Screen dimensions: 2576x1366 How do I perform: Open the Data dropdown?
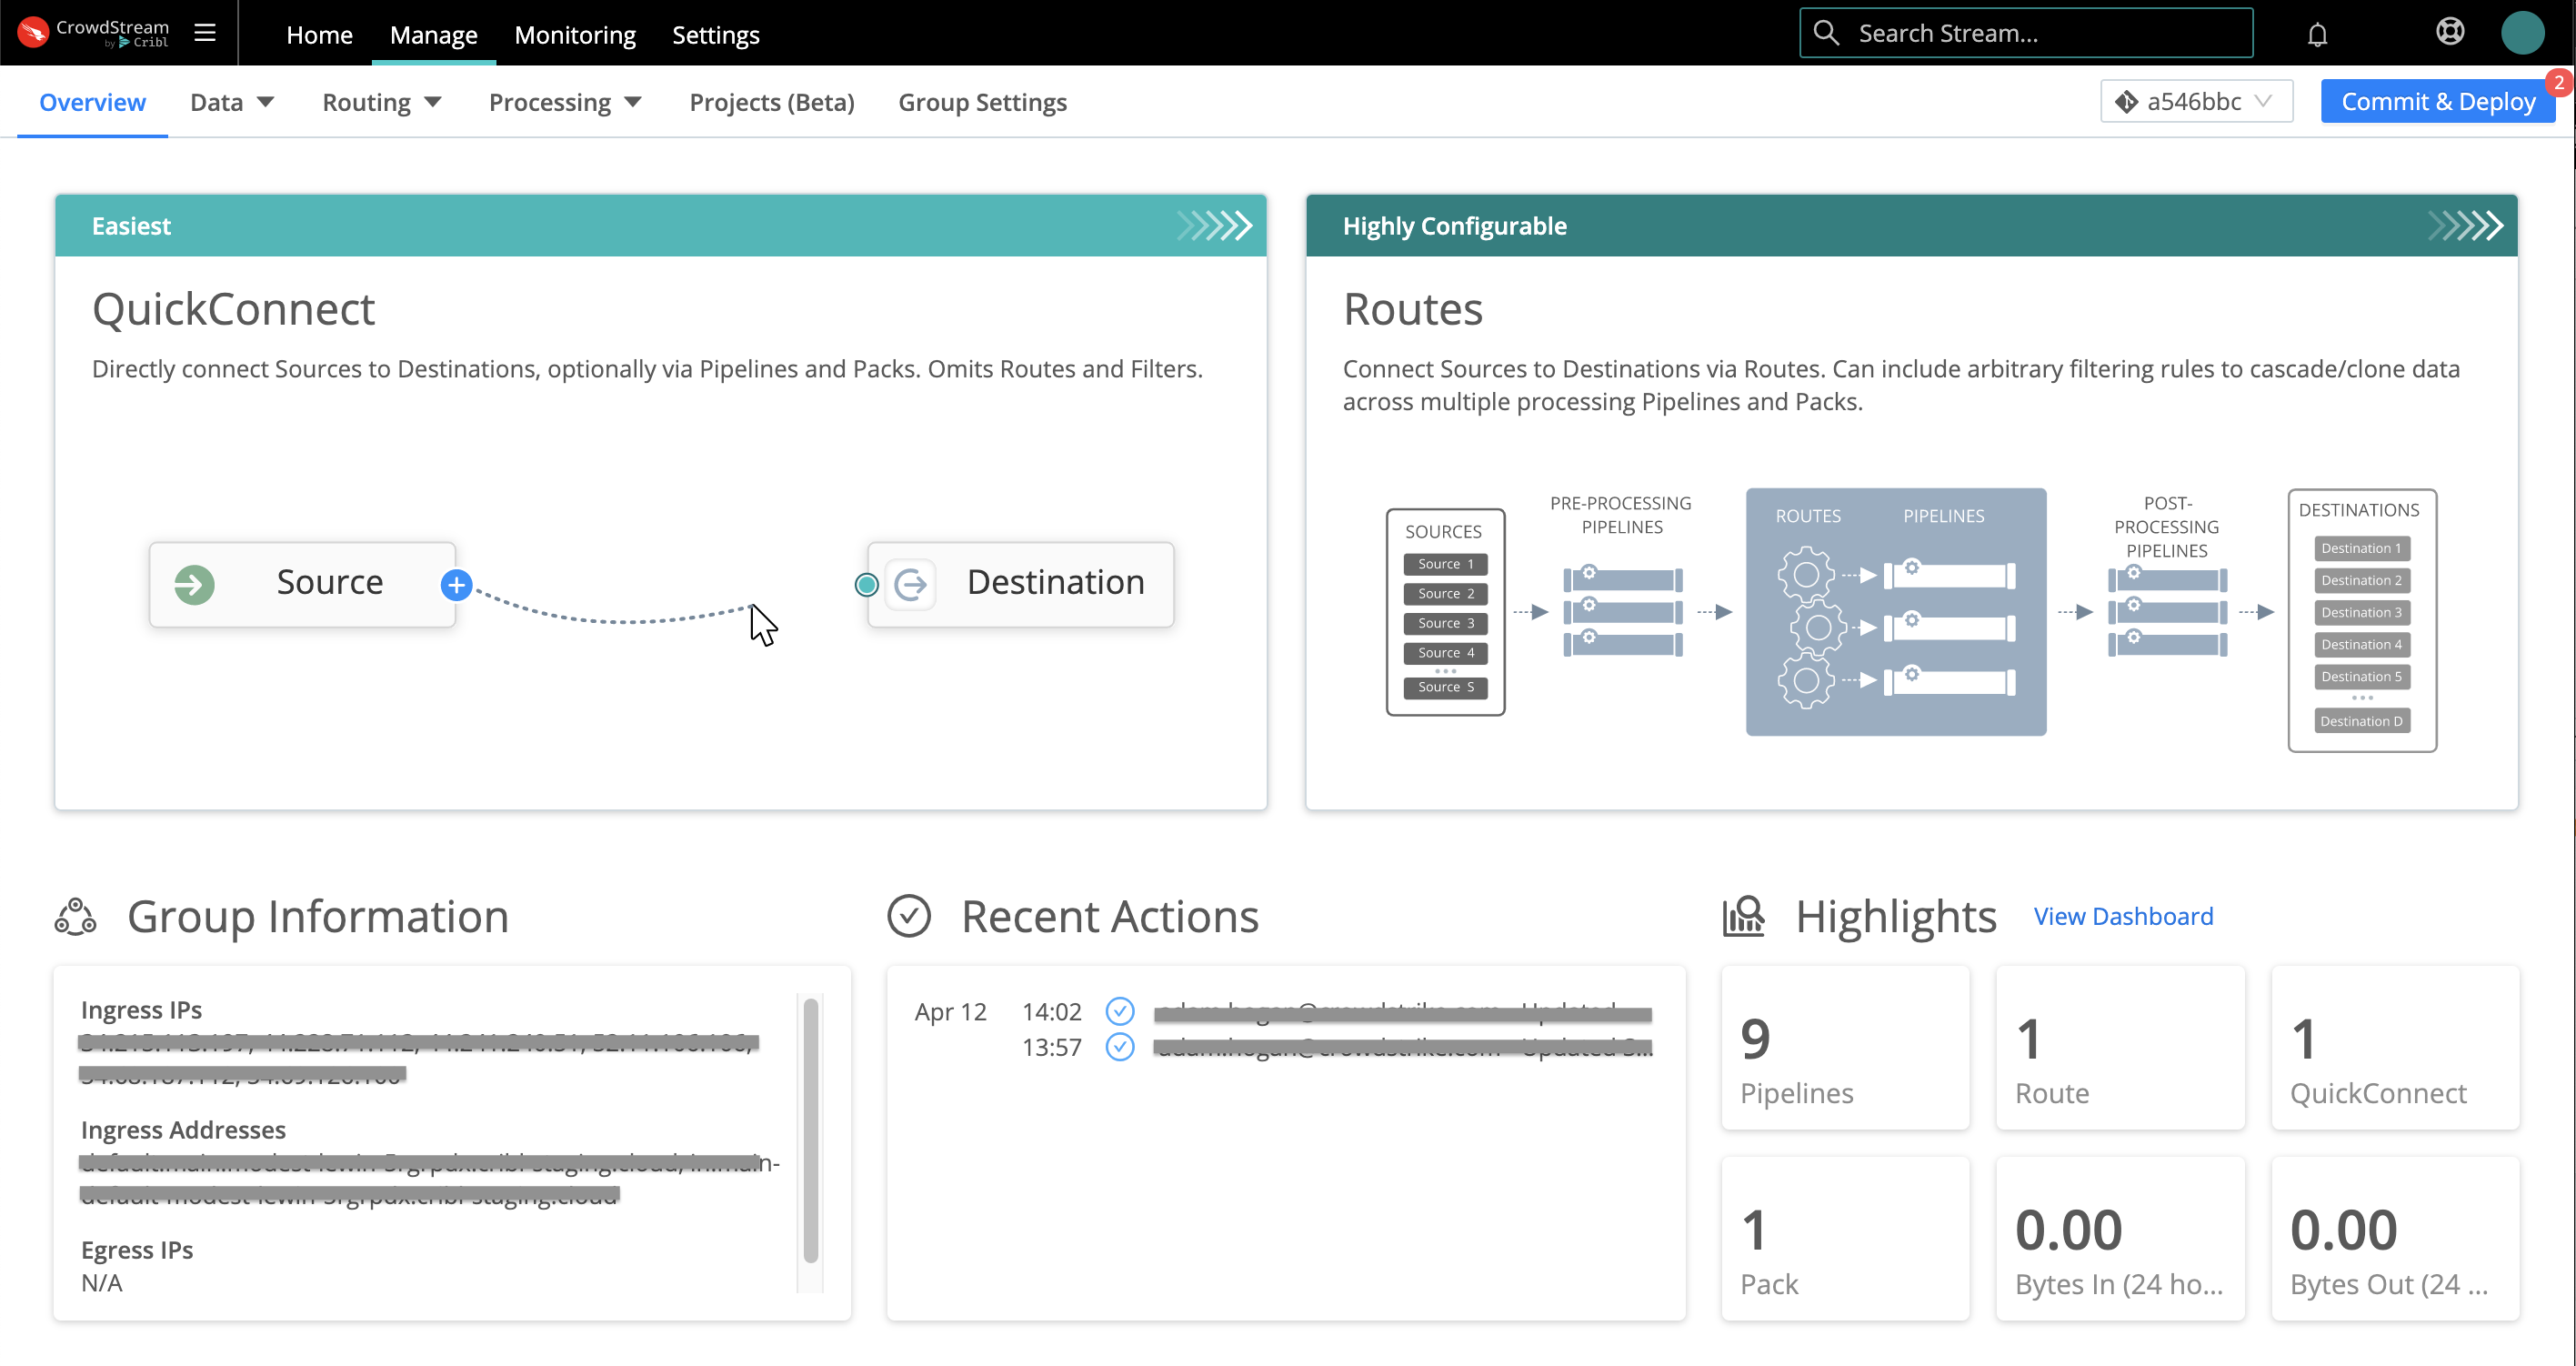pos(231,101)
